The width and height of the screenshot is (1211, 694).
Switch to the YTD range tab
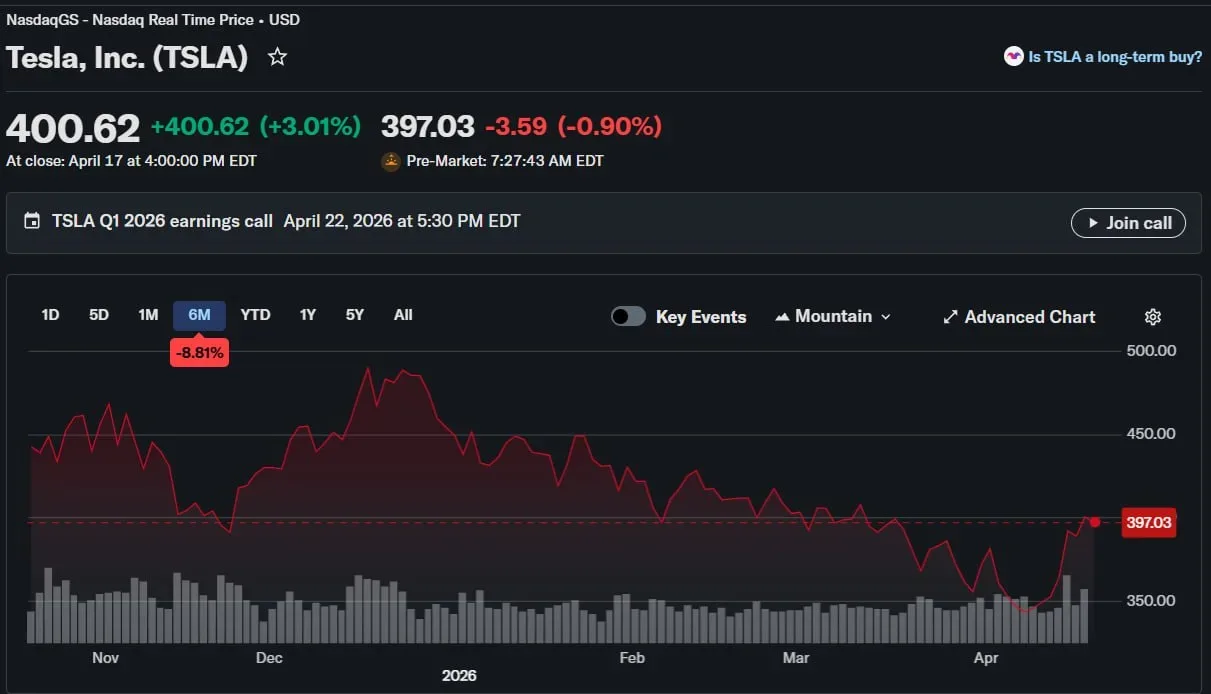point(255,315)
